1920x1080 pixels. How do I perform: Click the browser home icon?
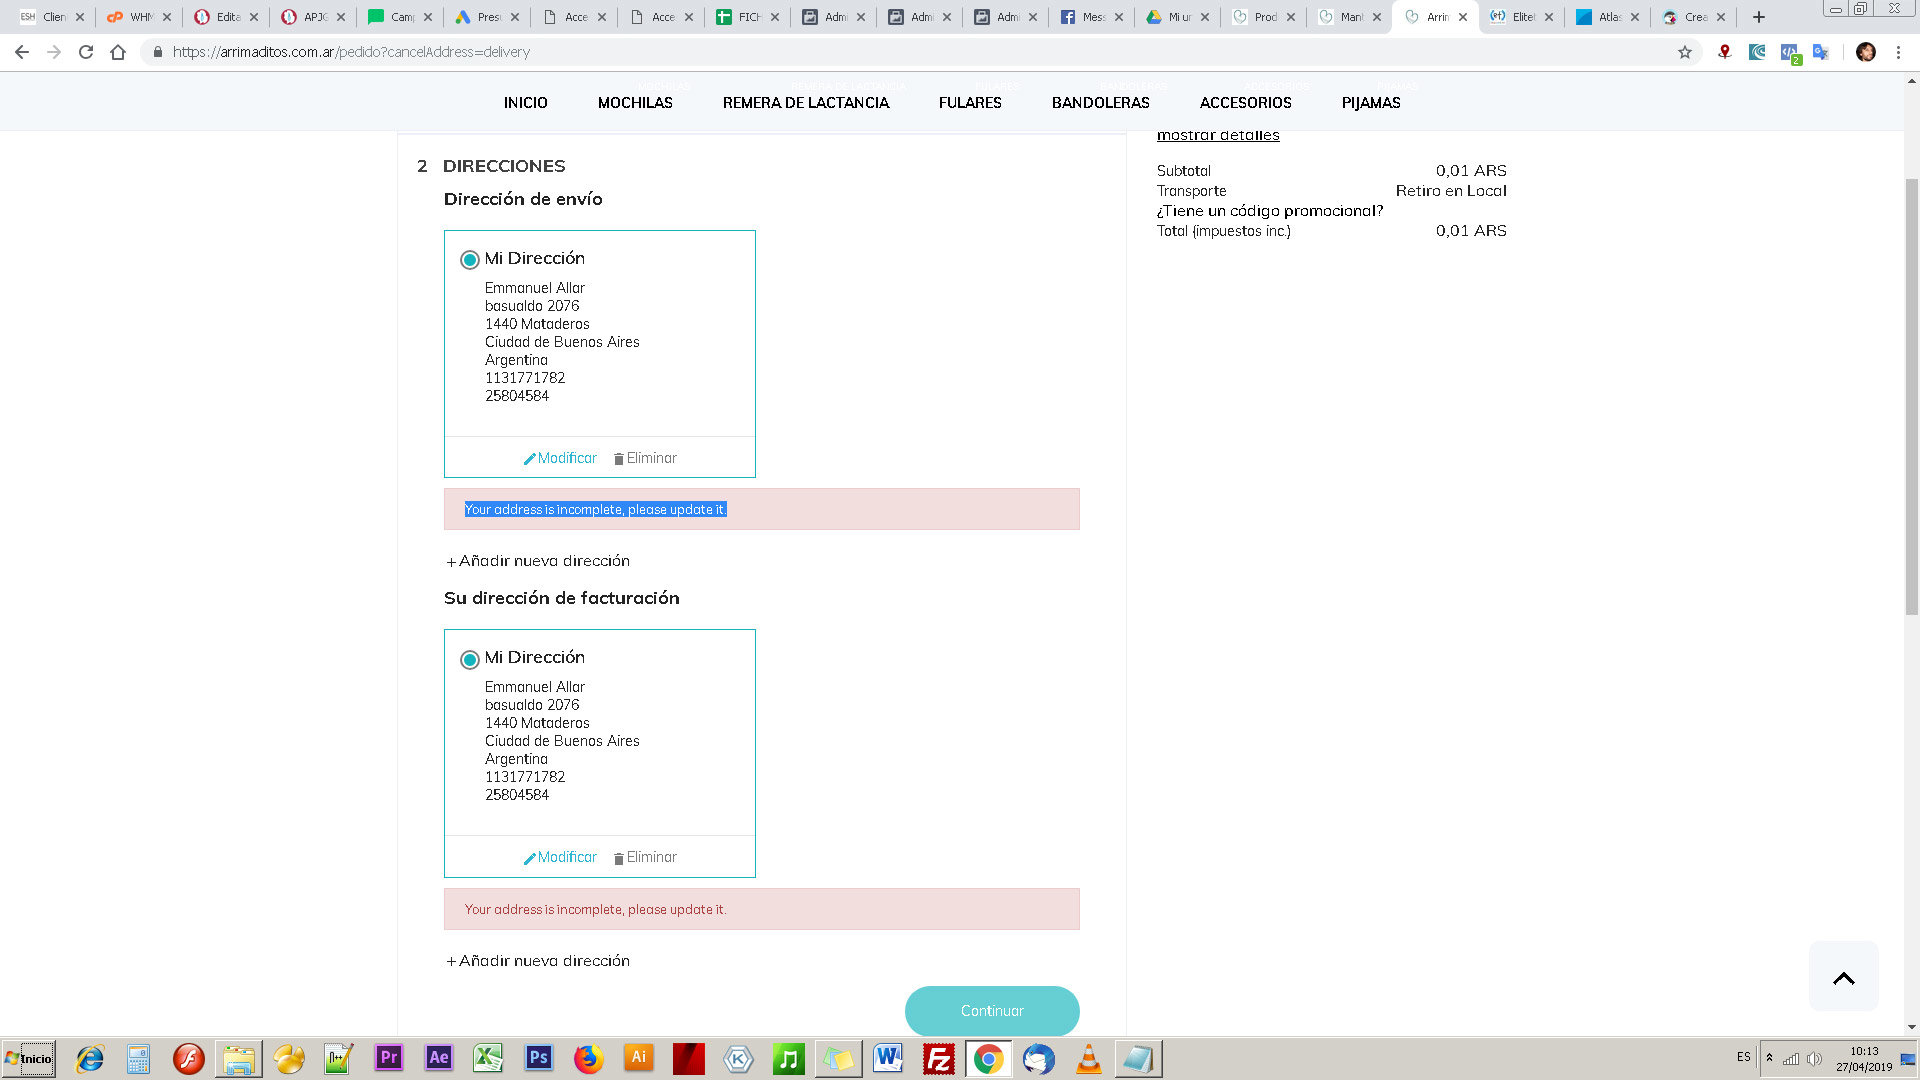pos(118,52)
